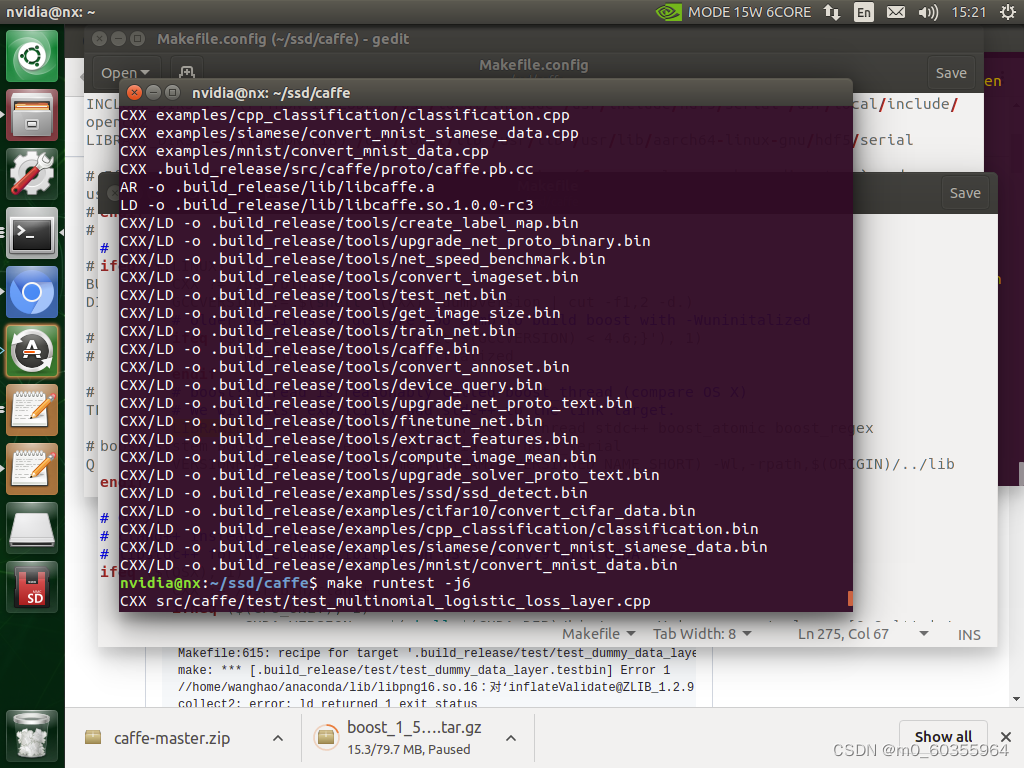
Task: Open second gedit text editor dock icon
Action: coord(32,469)
